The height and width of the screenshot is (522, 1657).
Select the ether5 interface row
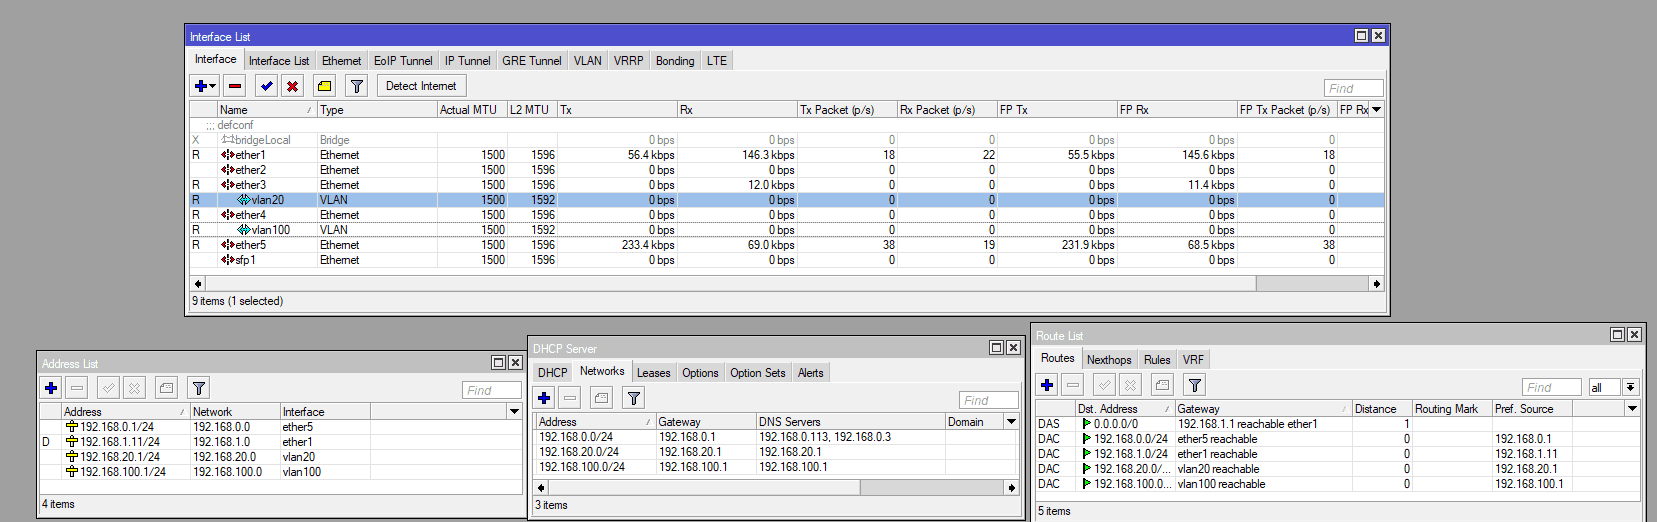(x=787, y=245)
